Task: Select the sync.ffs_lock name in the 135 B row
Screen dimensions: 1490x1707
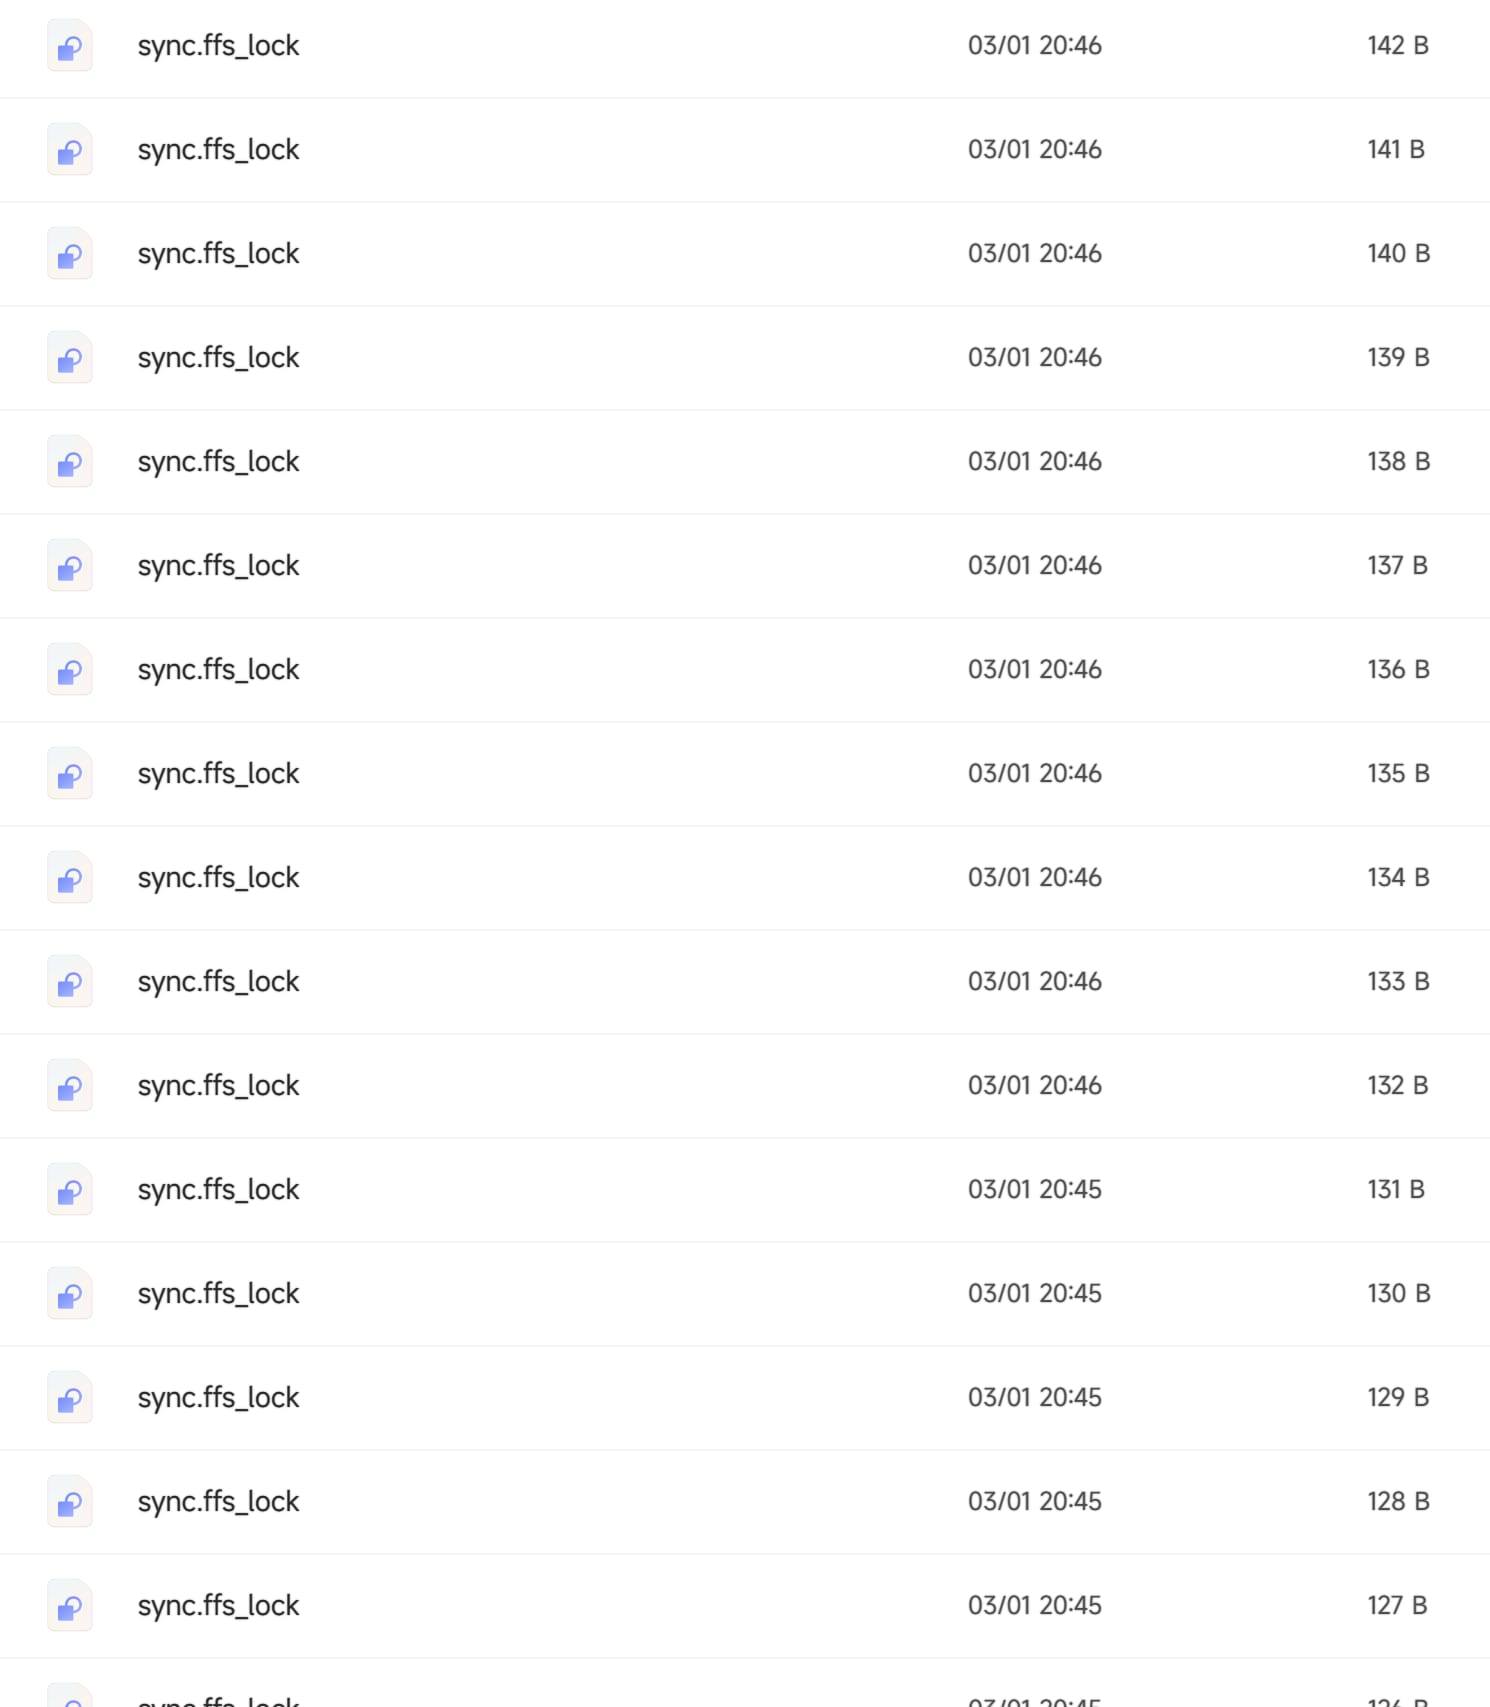Action: coord(218,774)
